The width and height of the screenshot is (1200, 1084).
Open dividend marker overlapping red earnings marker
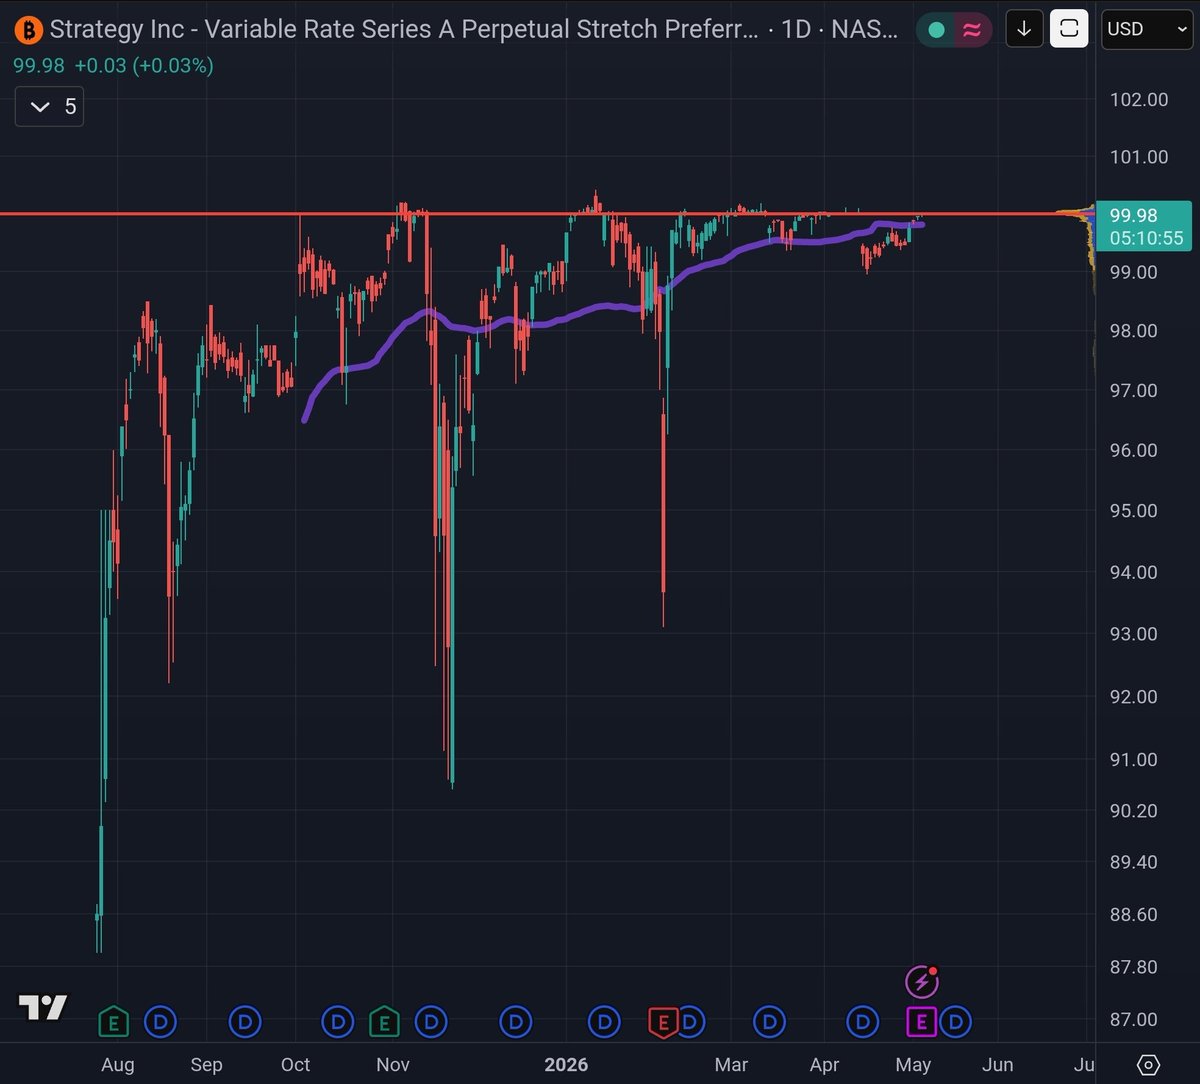[x=692, y=1021]
